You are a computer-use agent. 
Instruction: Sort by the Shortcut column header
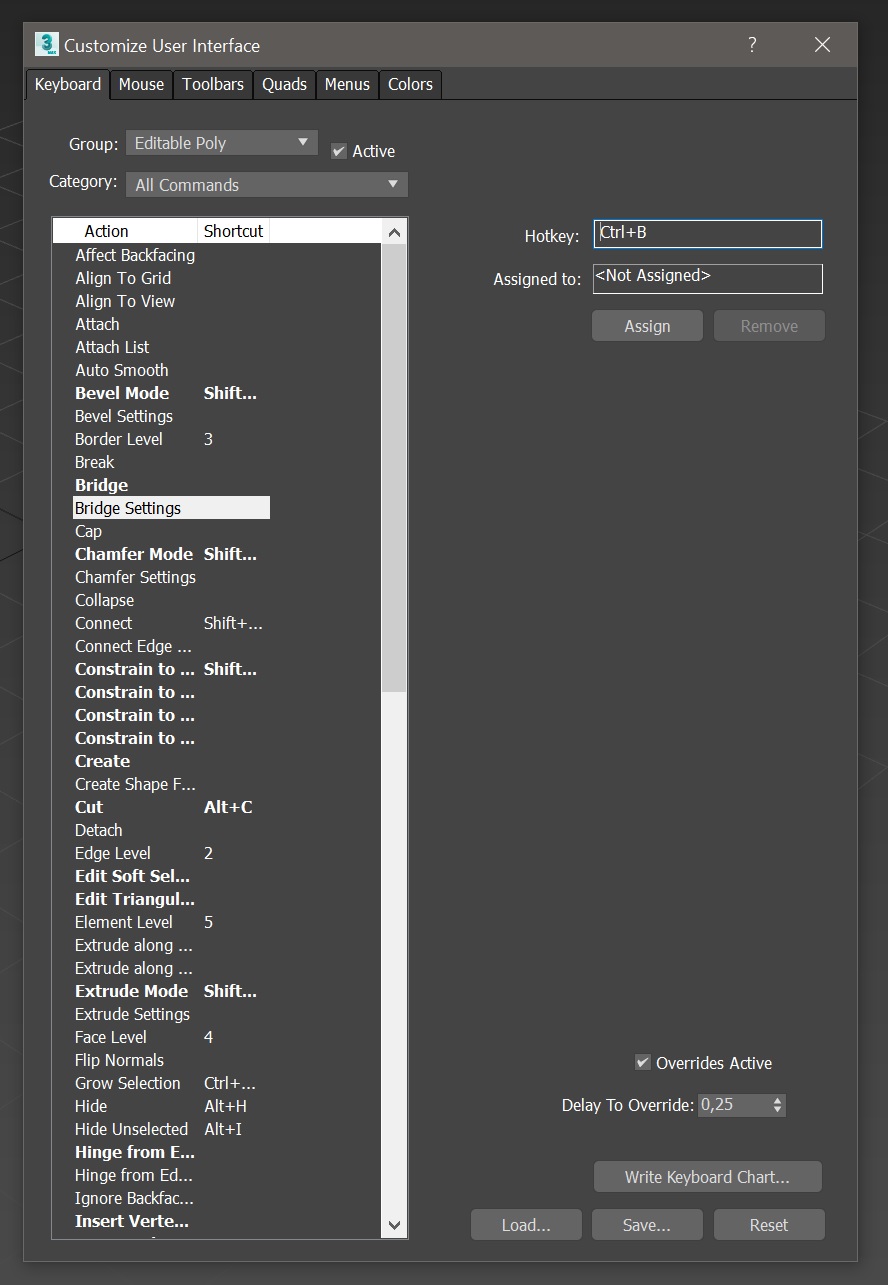[x=233, y=231]
